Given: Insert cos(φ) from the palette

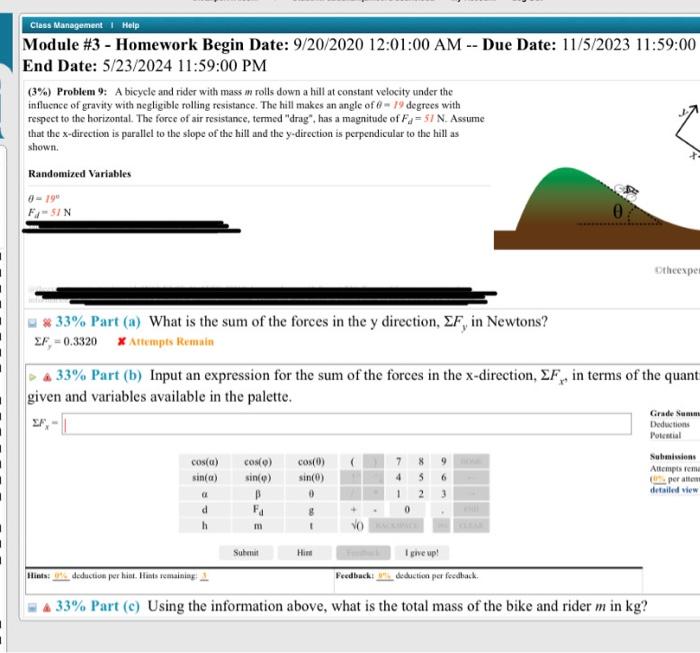Looking at the screenshot, I should click(x=258, y=462).
